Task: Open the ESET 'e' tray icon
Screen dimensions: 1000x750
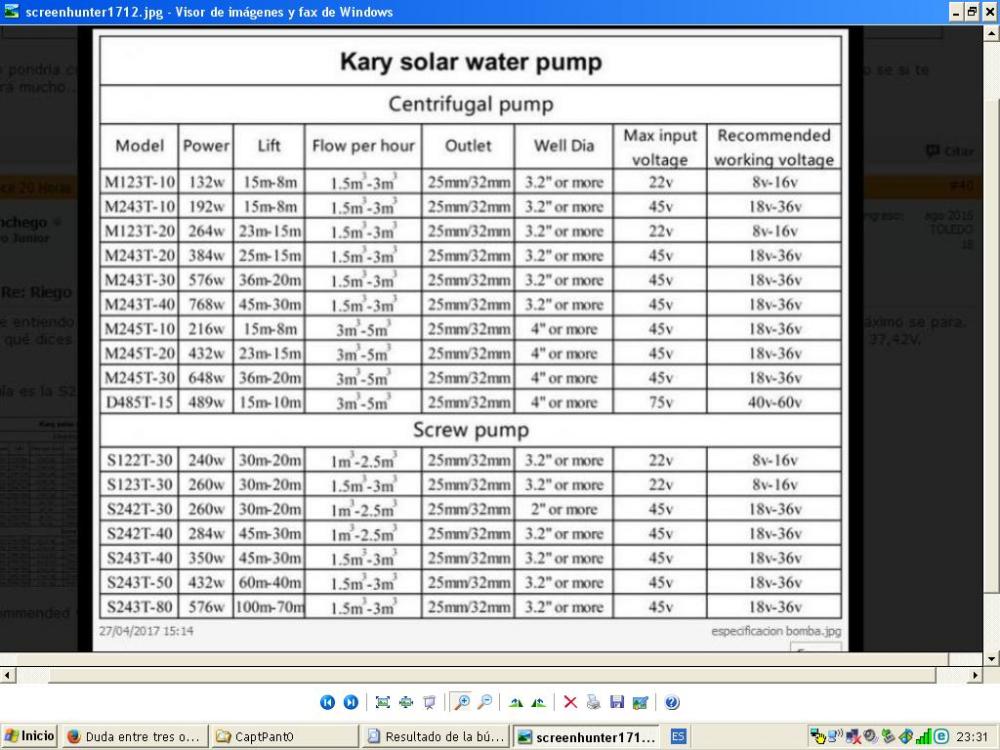Action: click(x=941, y=737)
